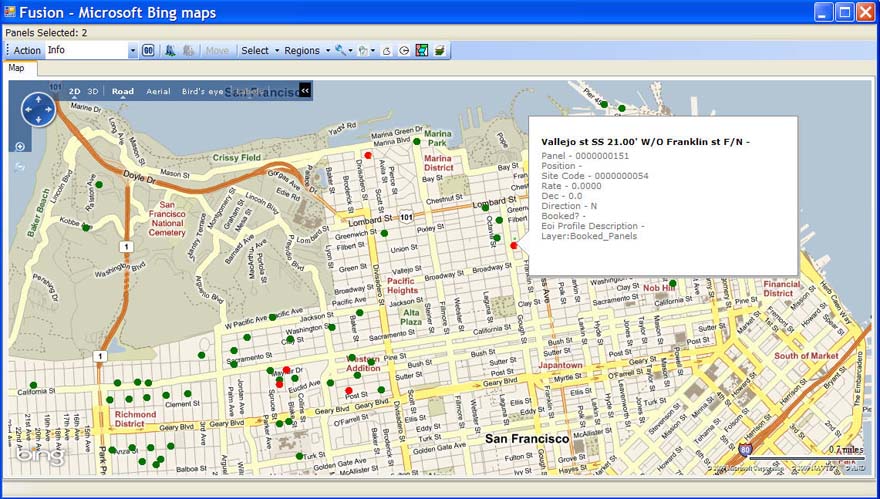Image resolution: width=880 pixels, height=499 pixels.
Task: Click the Action toolbar label
Action: point(27,51)
